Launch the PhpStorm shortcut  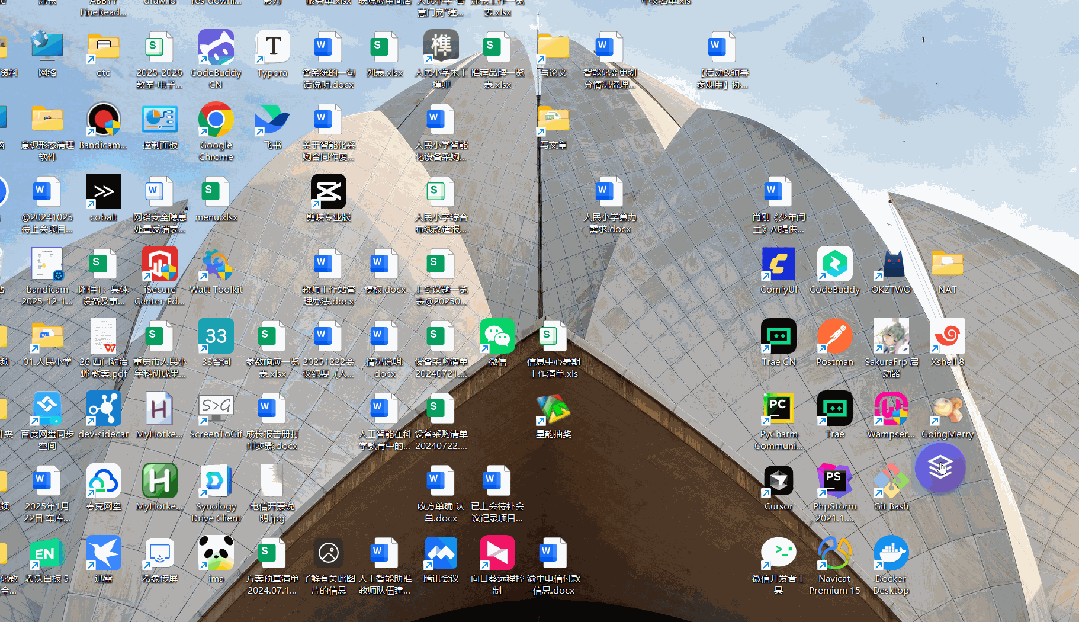(835, 482)
